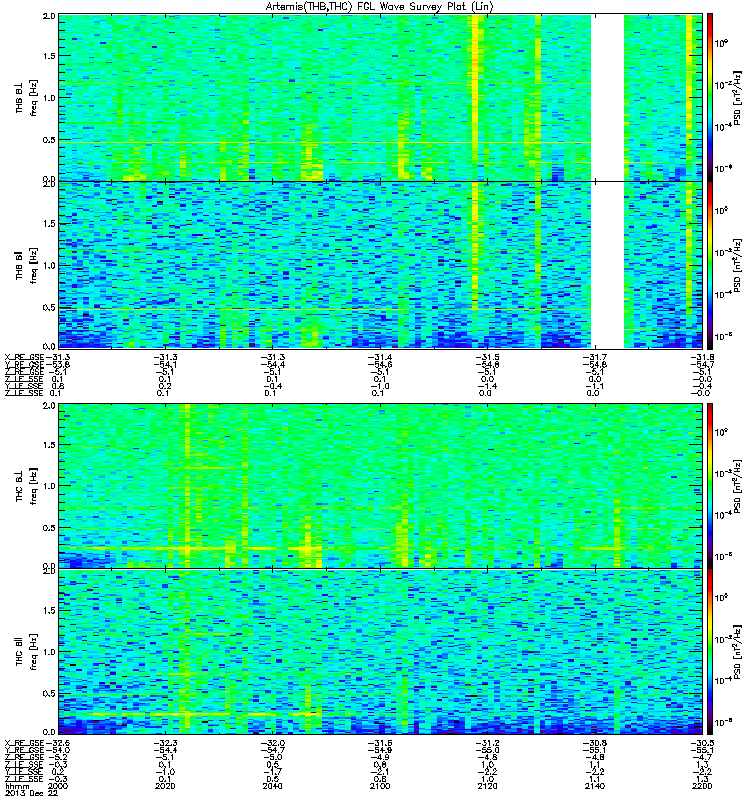Click the PSD color bar beside THC B⊥ panel
The height and width of the screenshot is (800, 750).
click(709, 486)
